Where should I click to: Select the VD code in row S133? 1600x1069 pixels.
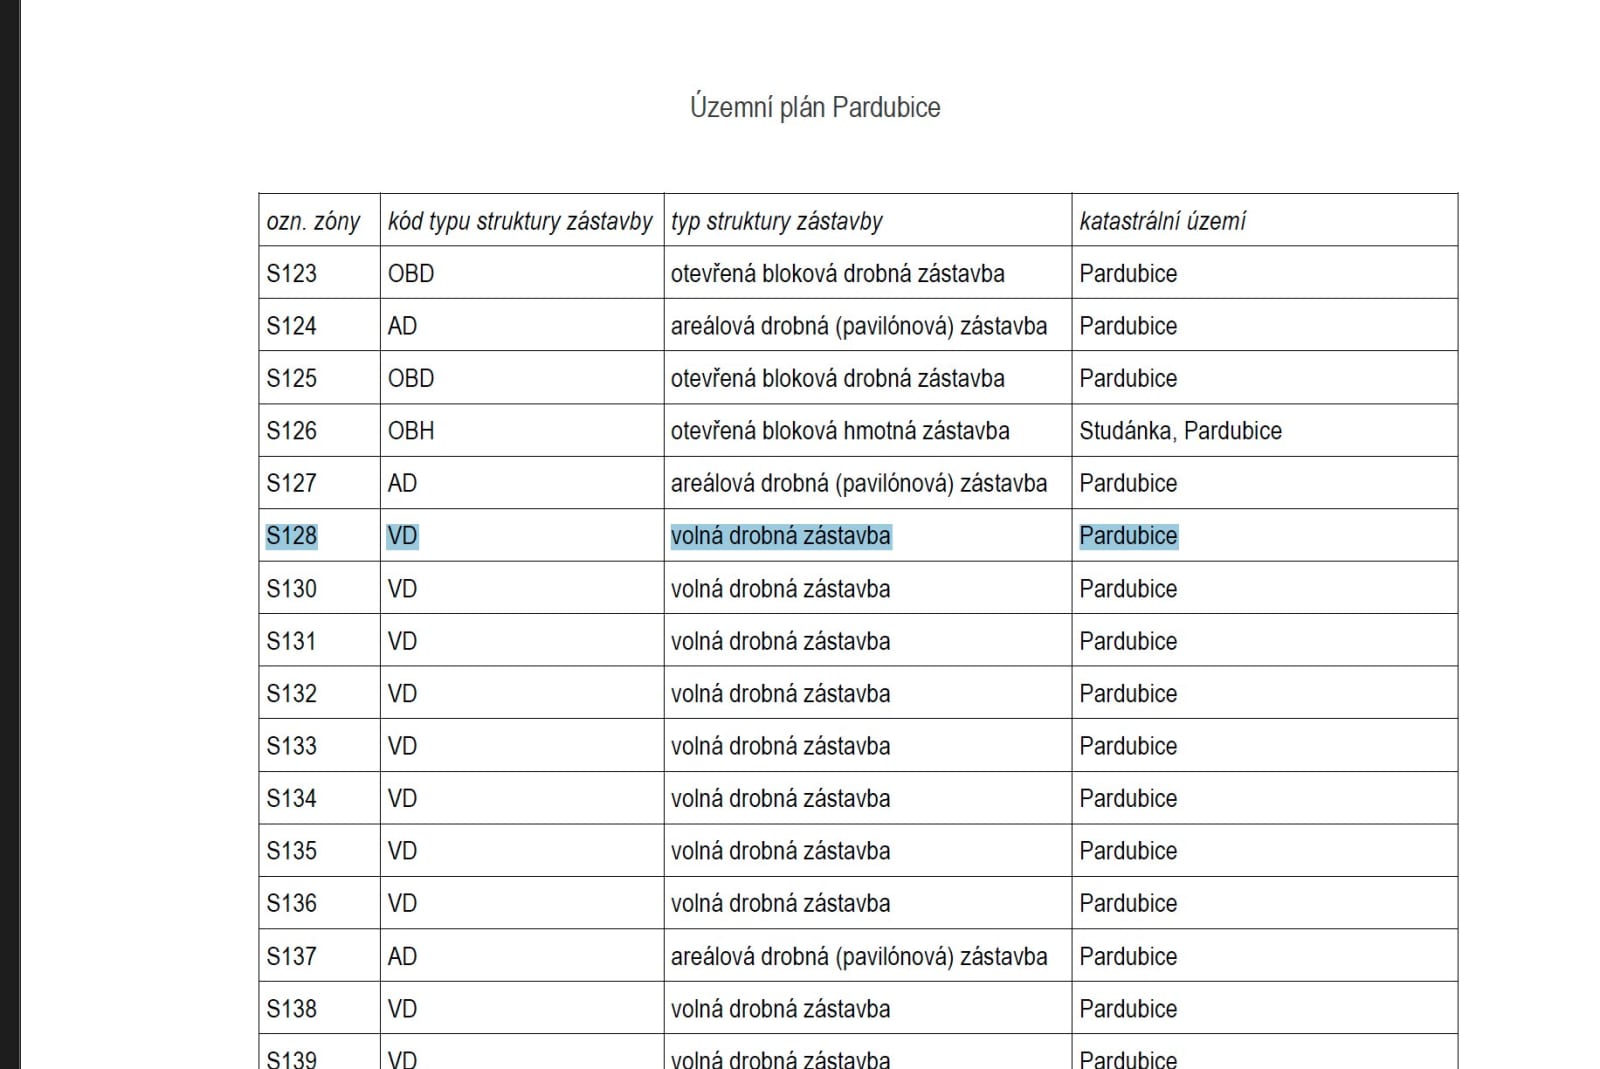click(x=402, y=746)
